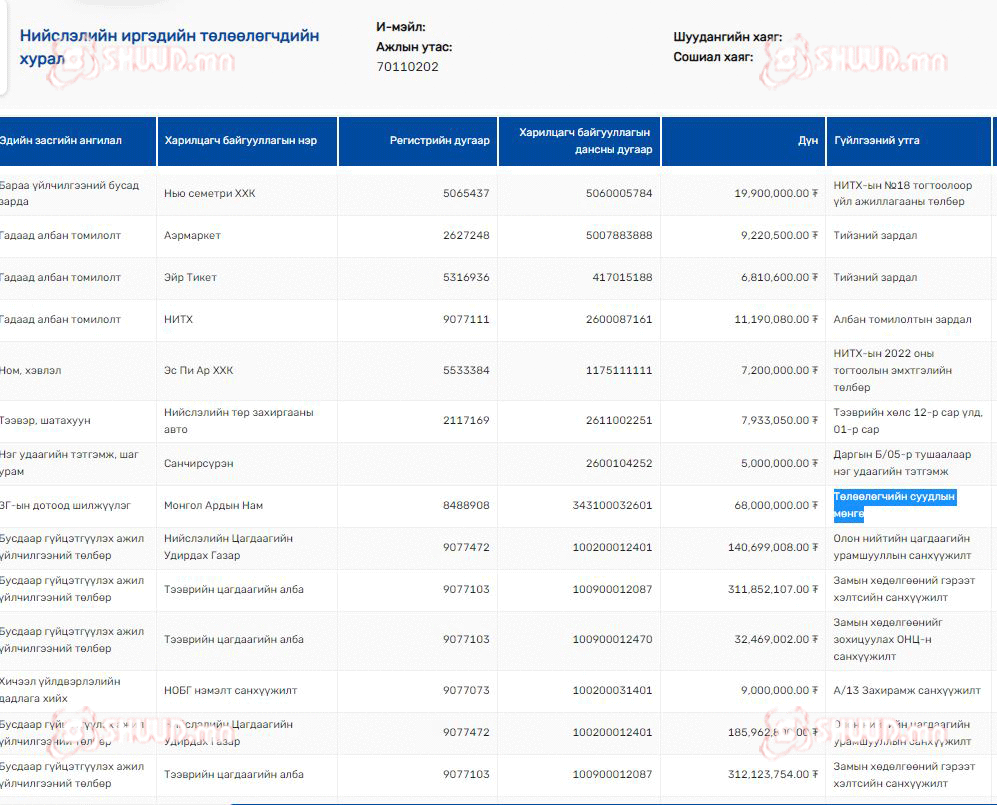
Task: Click the Гүйлгээний утга column header
Action: [x=876, y=141]
